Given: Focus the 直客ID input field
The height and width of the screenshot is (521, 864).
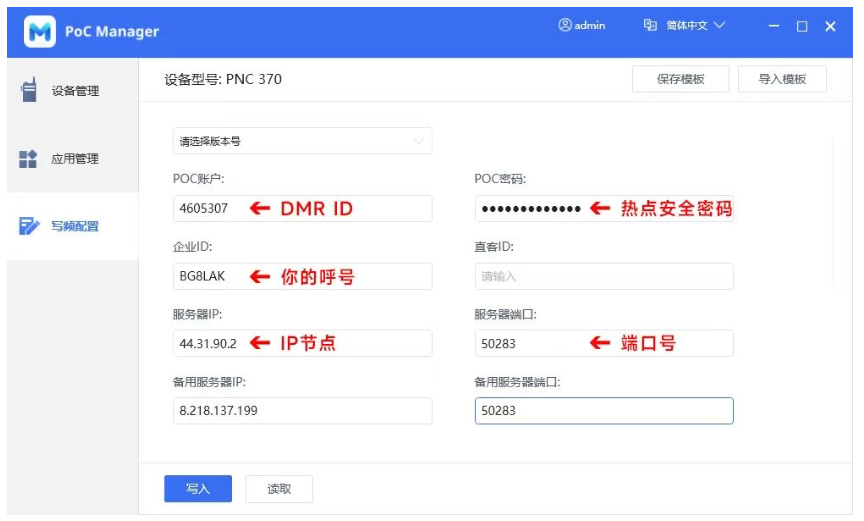Looking at the screenshot, I should pyautogui.click(x=603, y=276).
